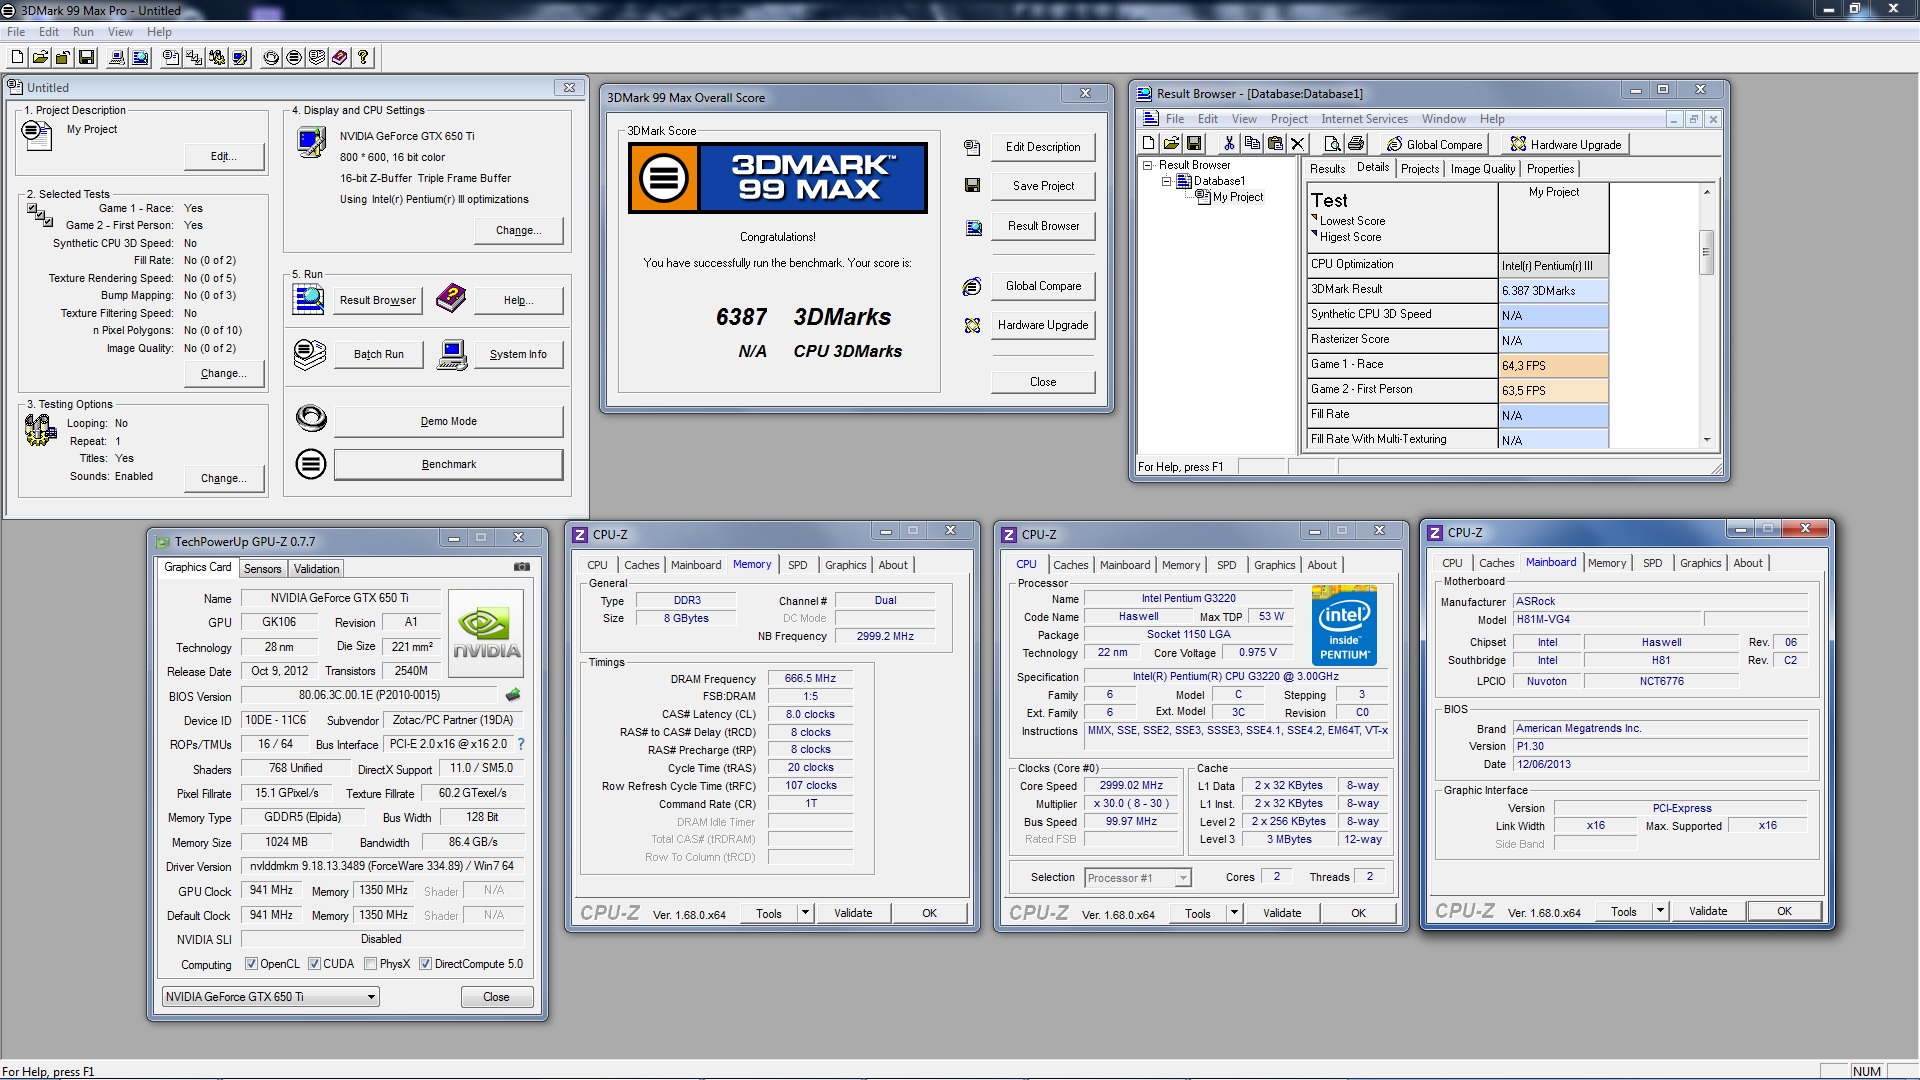Click GPU-Z screenshot camera icon

point(522,567)
